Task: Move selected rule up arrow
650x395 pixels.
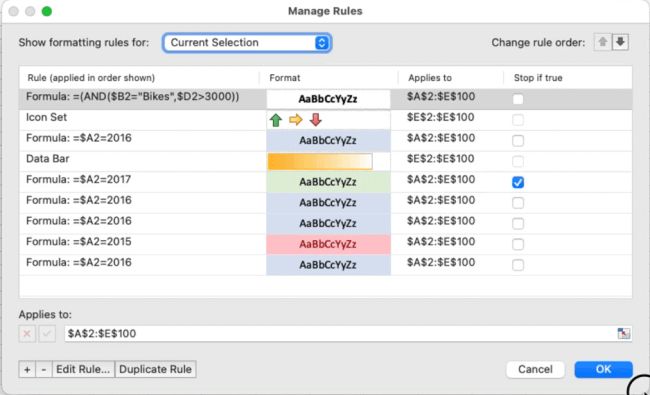Action: click(602, 42)
